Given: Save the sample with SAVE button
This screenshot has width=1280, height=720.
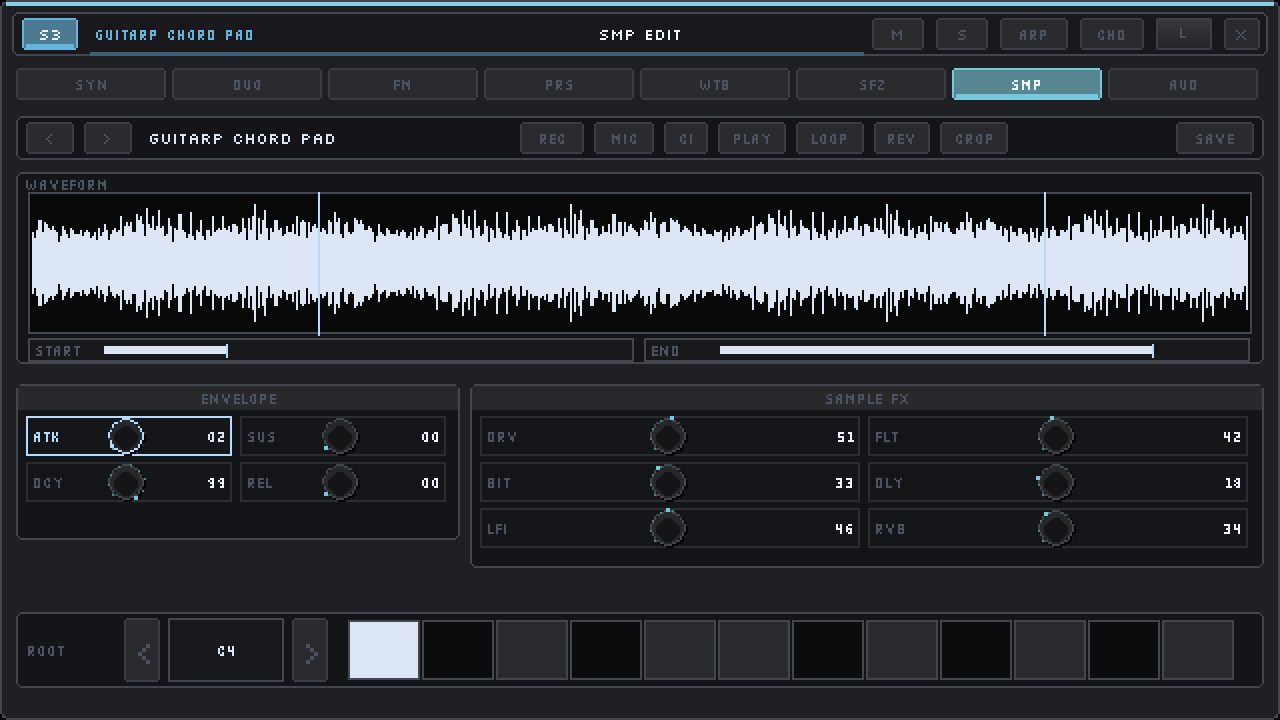Looking at the screenshot, I should (1215, 139).
